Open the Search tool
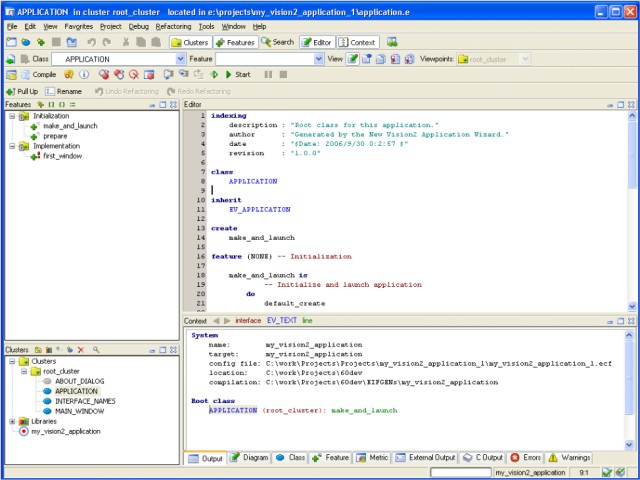 [277, 42]
